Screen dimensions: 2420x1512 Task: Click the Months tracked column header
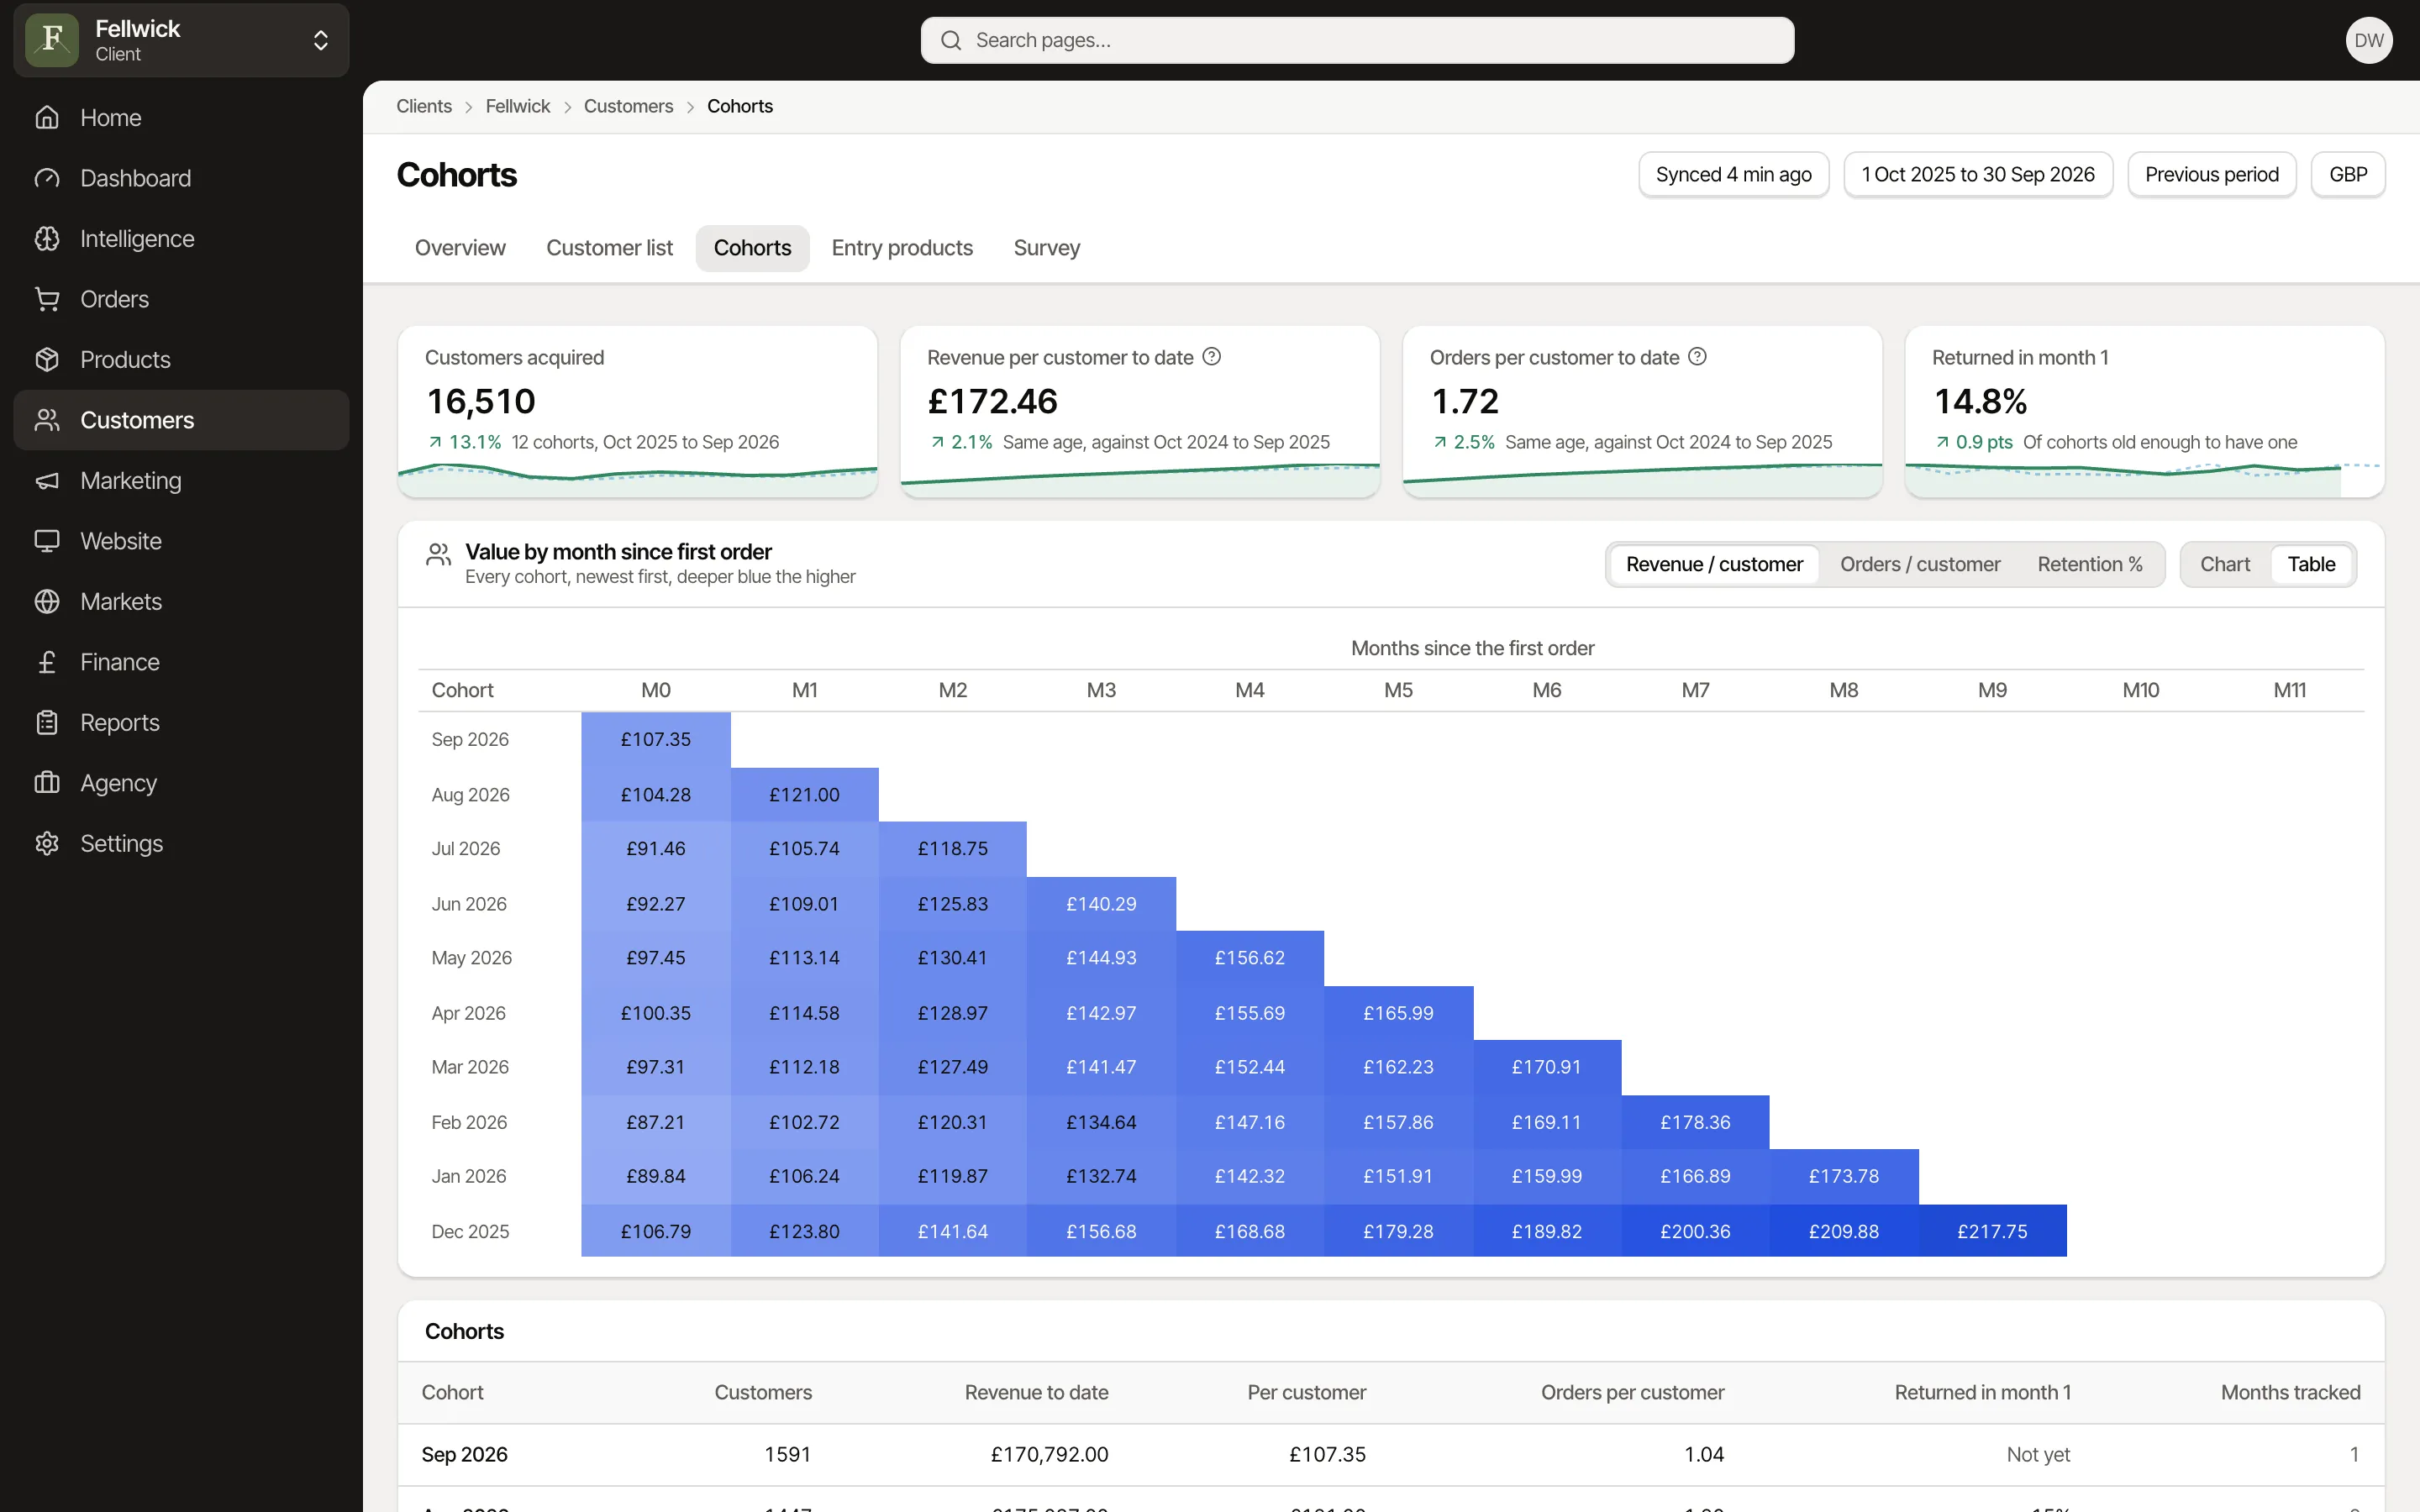tap(2290, 1393)
